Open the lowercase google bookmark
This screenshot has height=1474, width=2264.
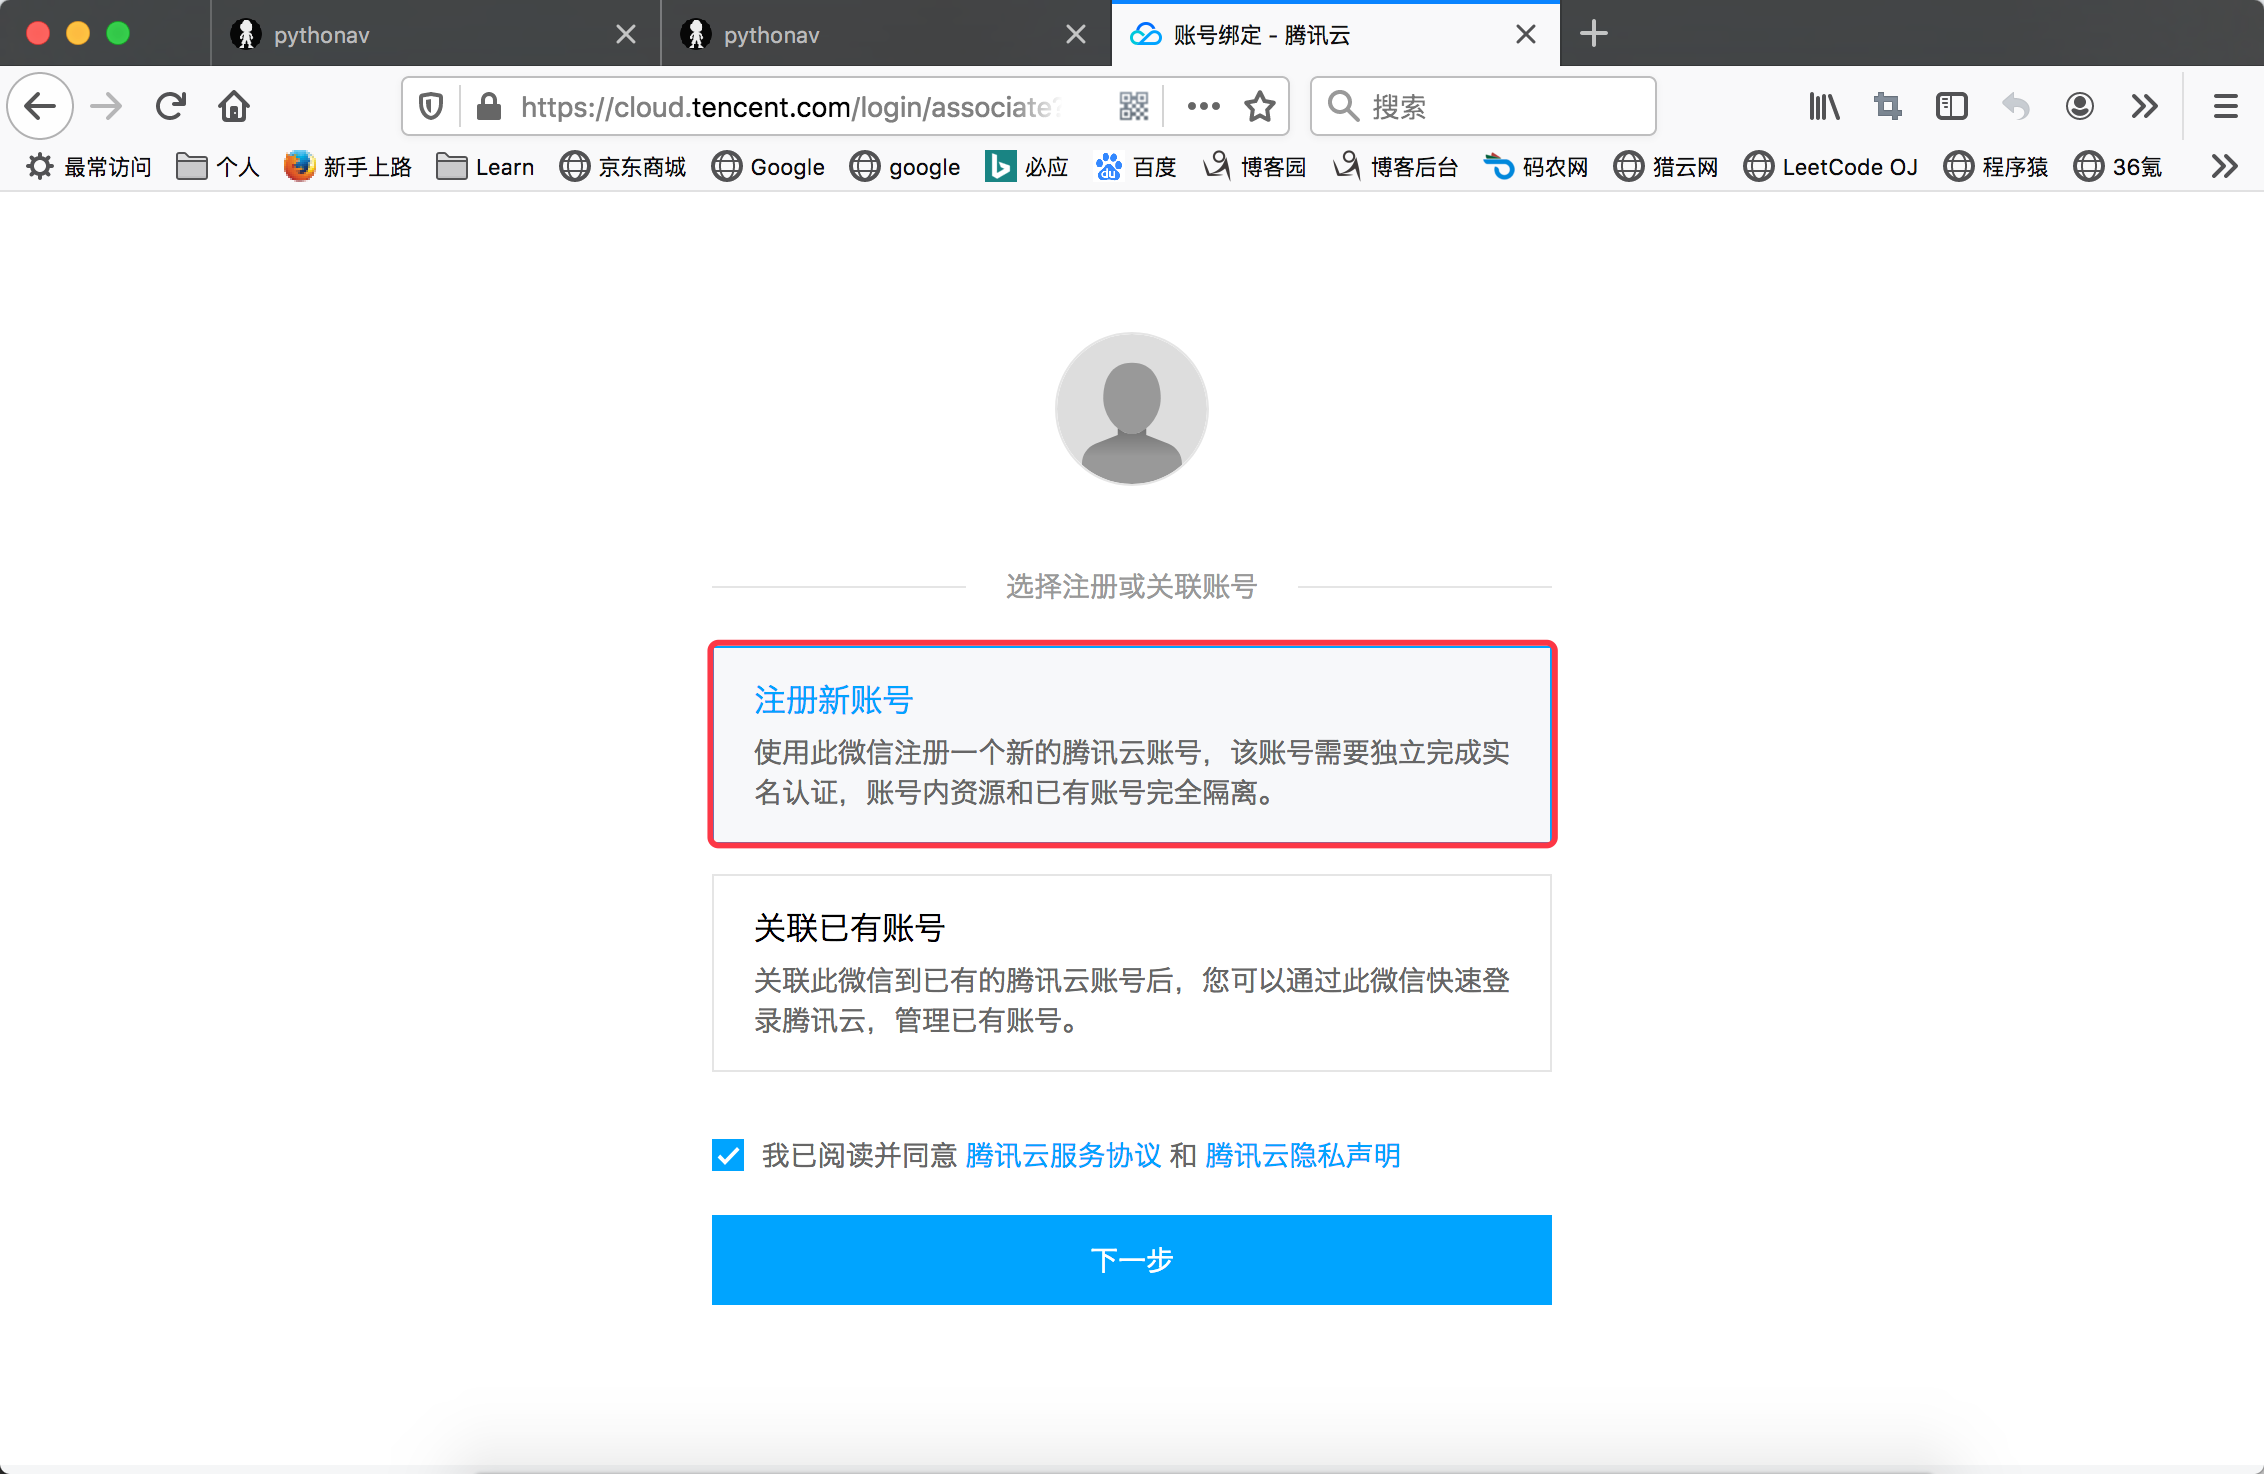905,166
